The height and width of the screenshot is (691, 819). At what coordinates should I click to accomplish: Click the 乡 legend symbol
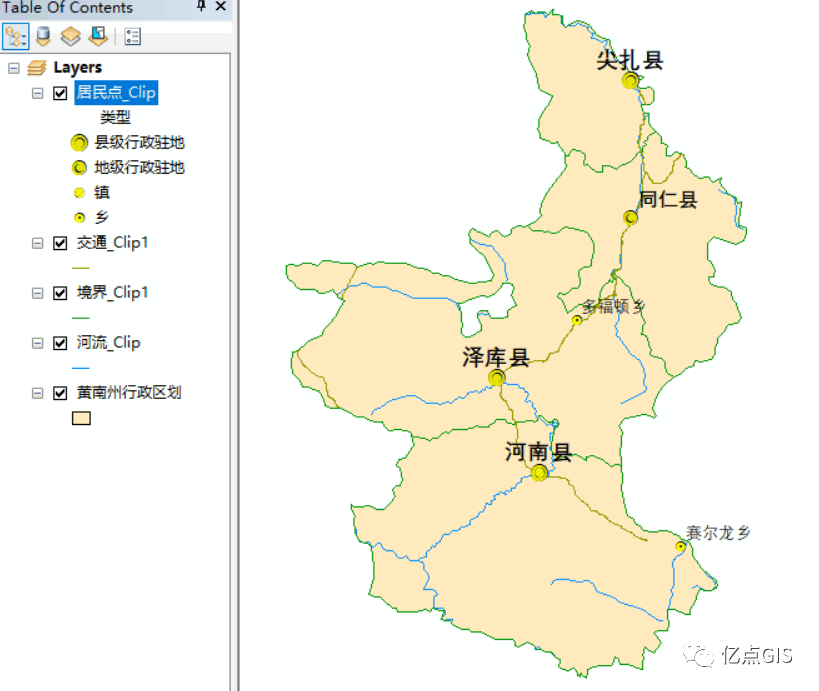coord(79,217)
